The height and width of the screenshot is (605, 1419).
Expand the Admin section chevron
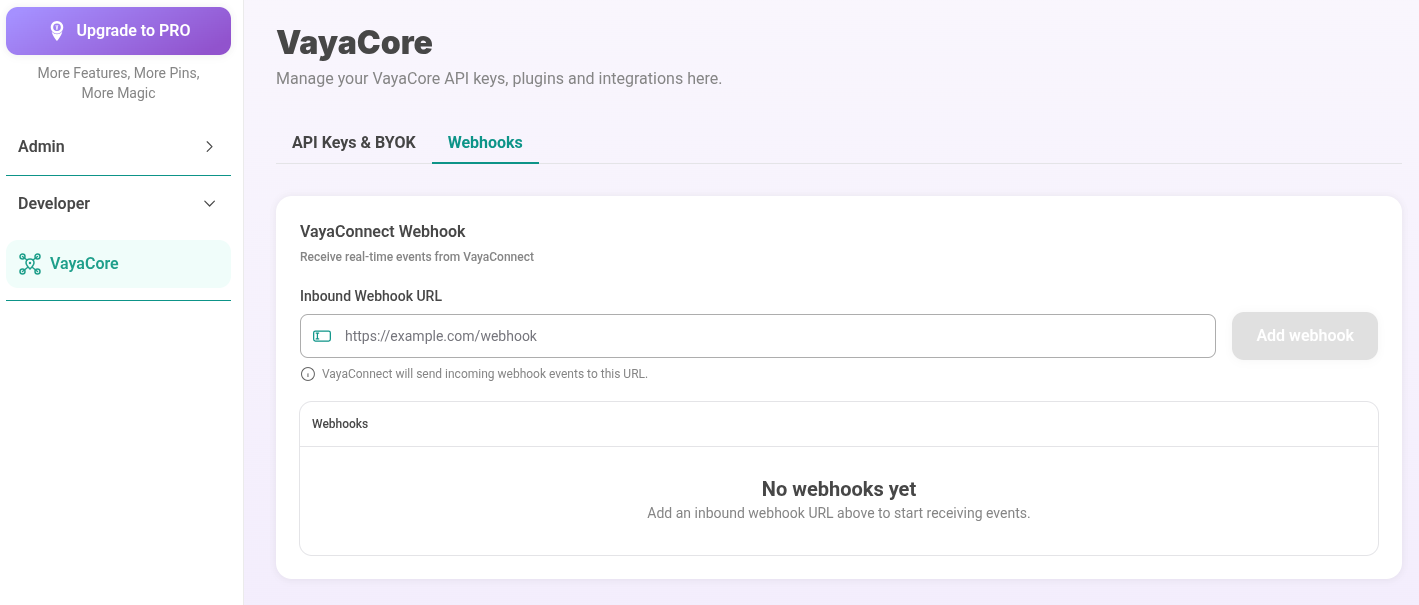pyautogui.click(x=209, y=147)
